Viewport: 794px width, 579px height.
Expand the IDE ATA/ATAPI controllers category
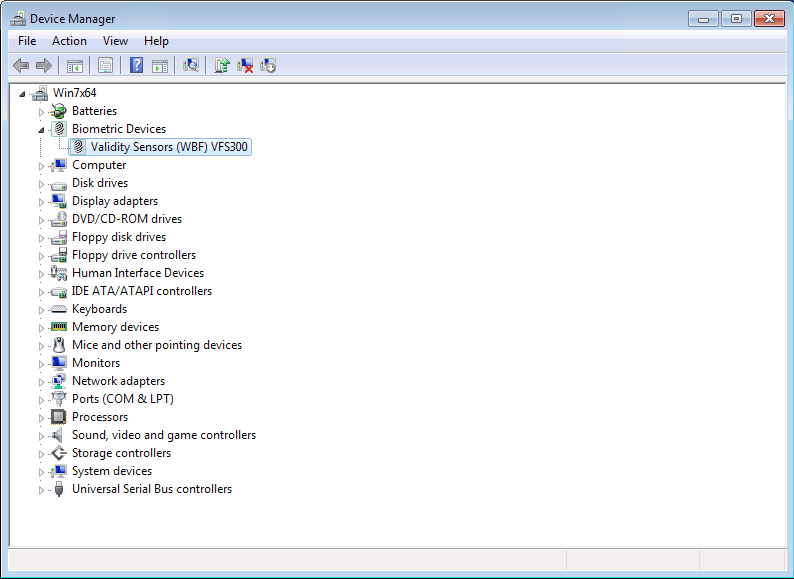[42, 292]
